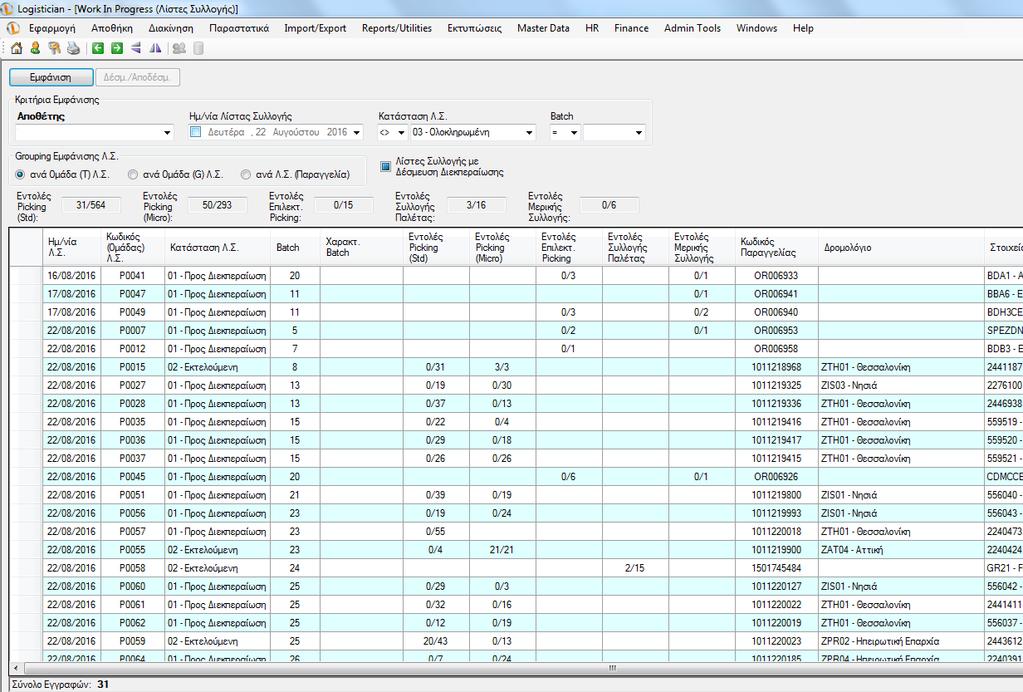Click the horizontal scrollbar thumb of the grid

(x=612, y=669)
